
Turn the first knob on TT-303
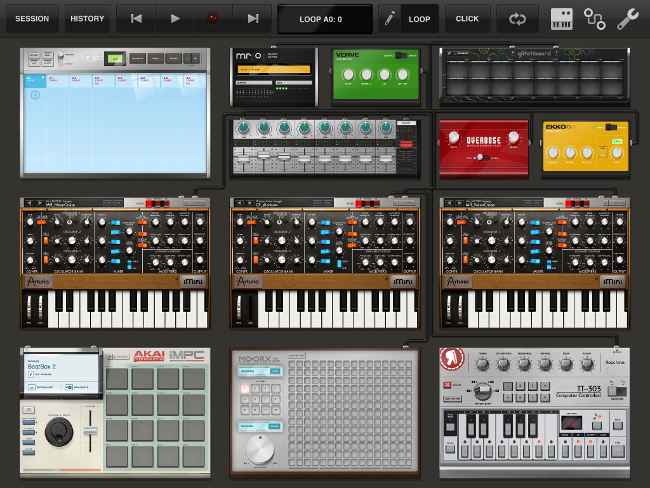click(482, 365)
